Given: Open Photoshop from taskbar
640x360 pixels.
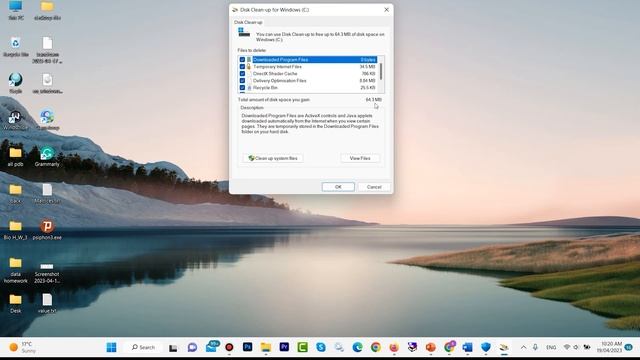Looking at the screenshot, I should point(247,347).
